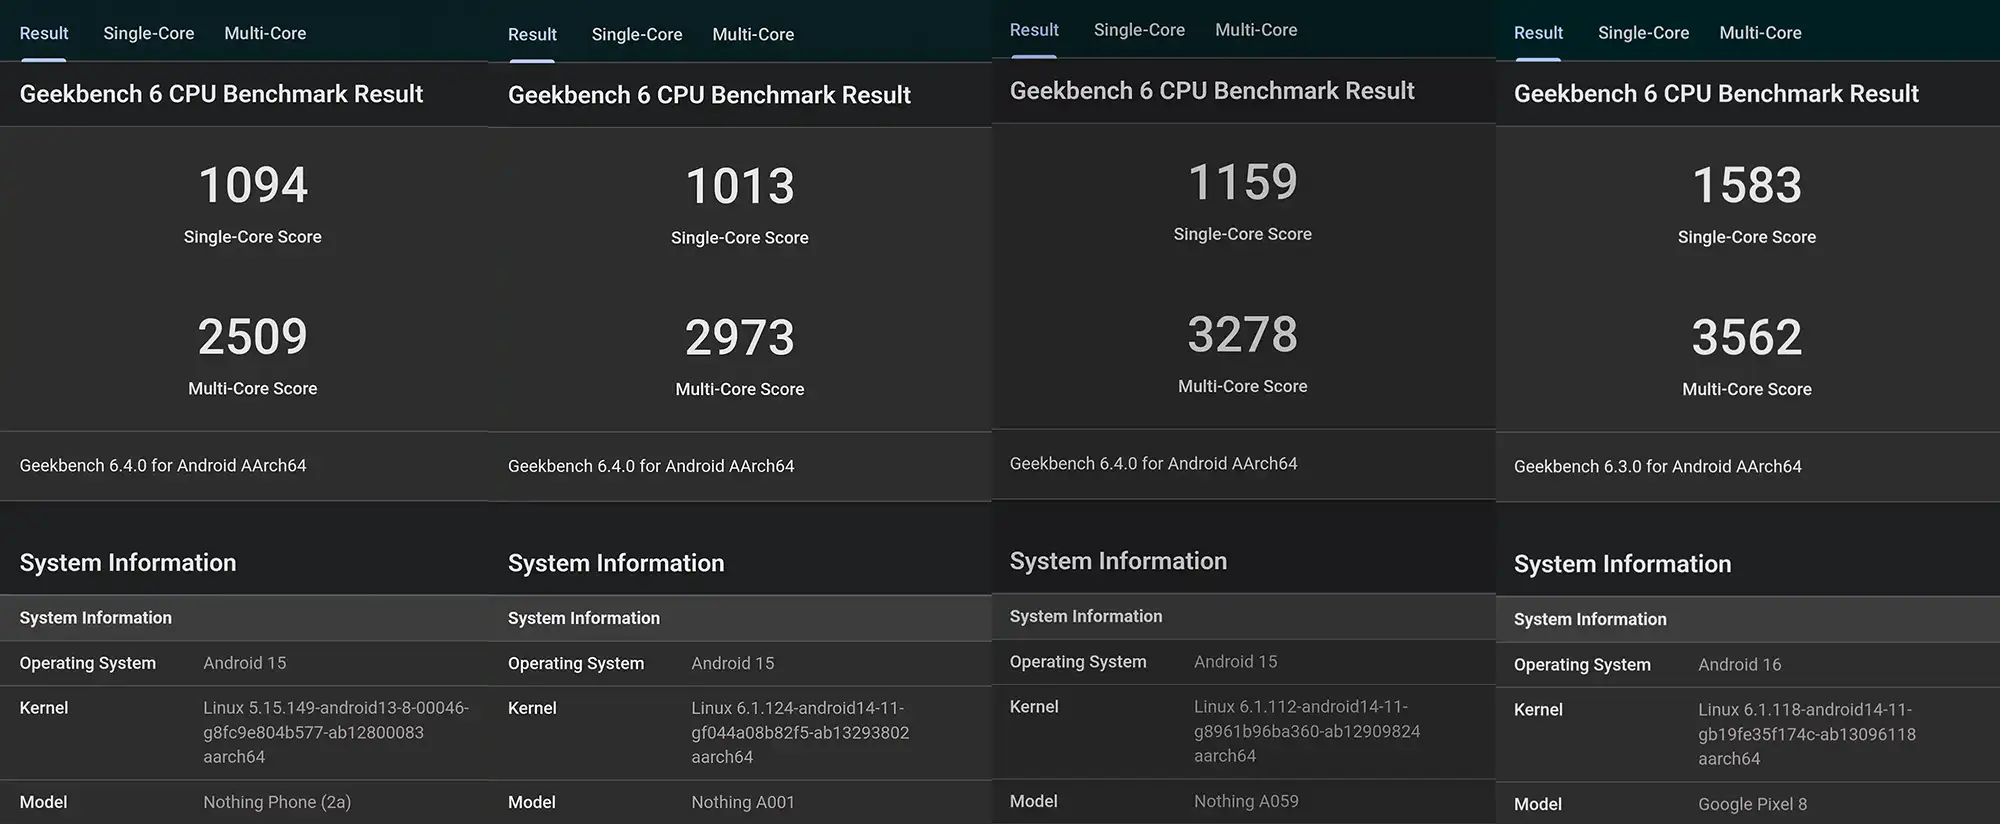
Task: Select multi-core score 3278
Action: click(1243, 335)
